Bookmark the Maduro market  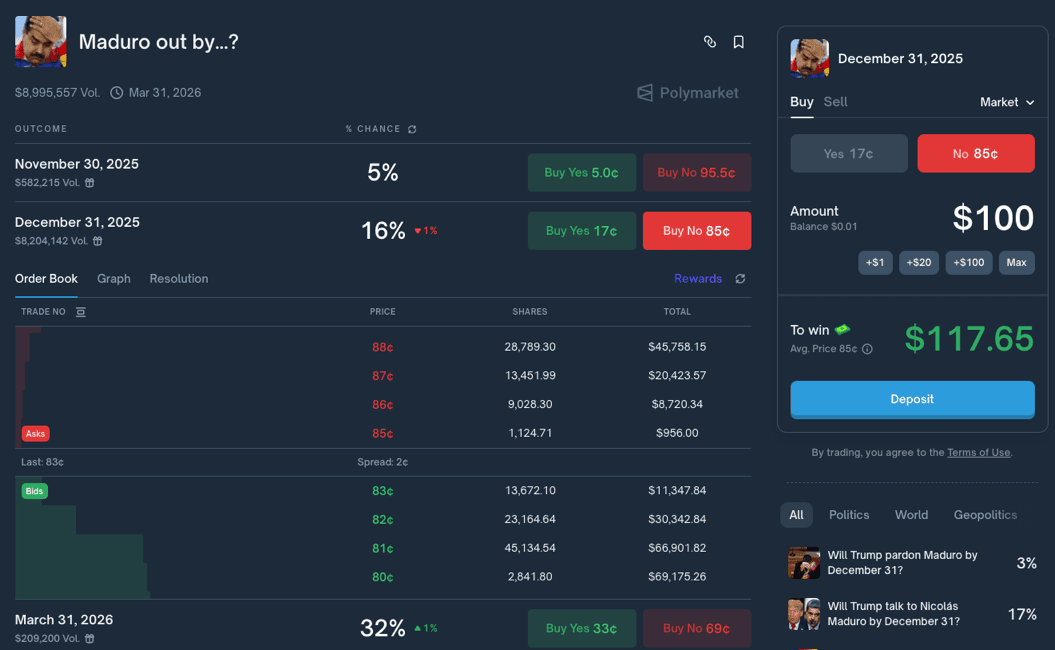click(x=738, y=42)
